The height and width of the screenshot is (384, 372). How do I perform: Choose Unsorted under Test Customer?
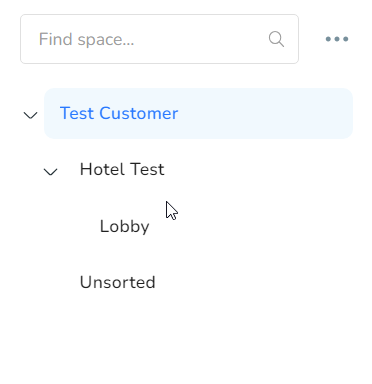click(118, 282)
